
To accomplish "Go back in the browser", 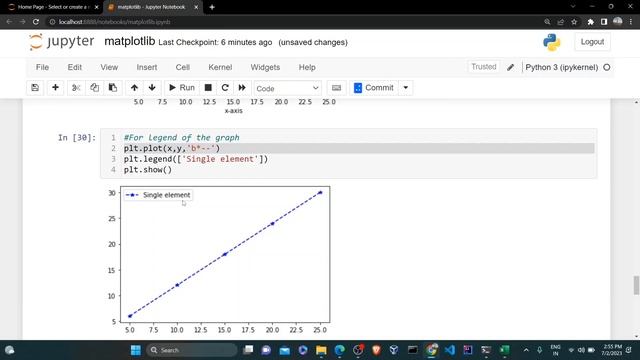I will coord(9,22).
